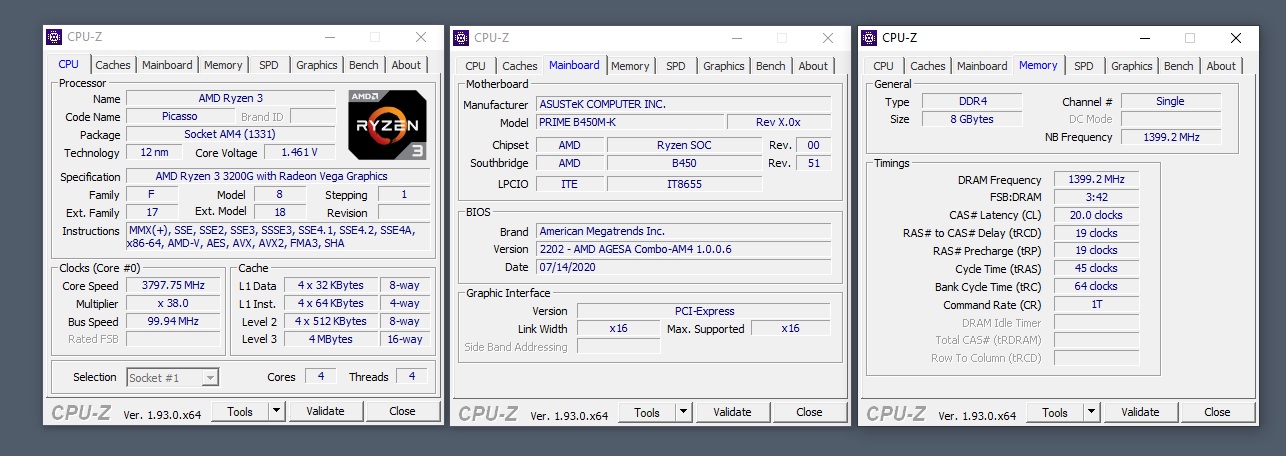Click the AMD Ryzen 3 logo image
The image size is (1286, 456).
pos(386,125)
